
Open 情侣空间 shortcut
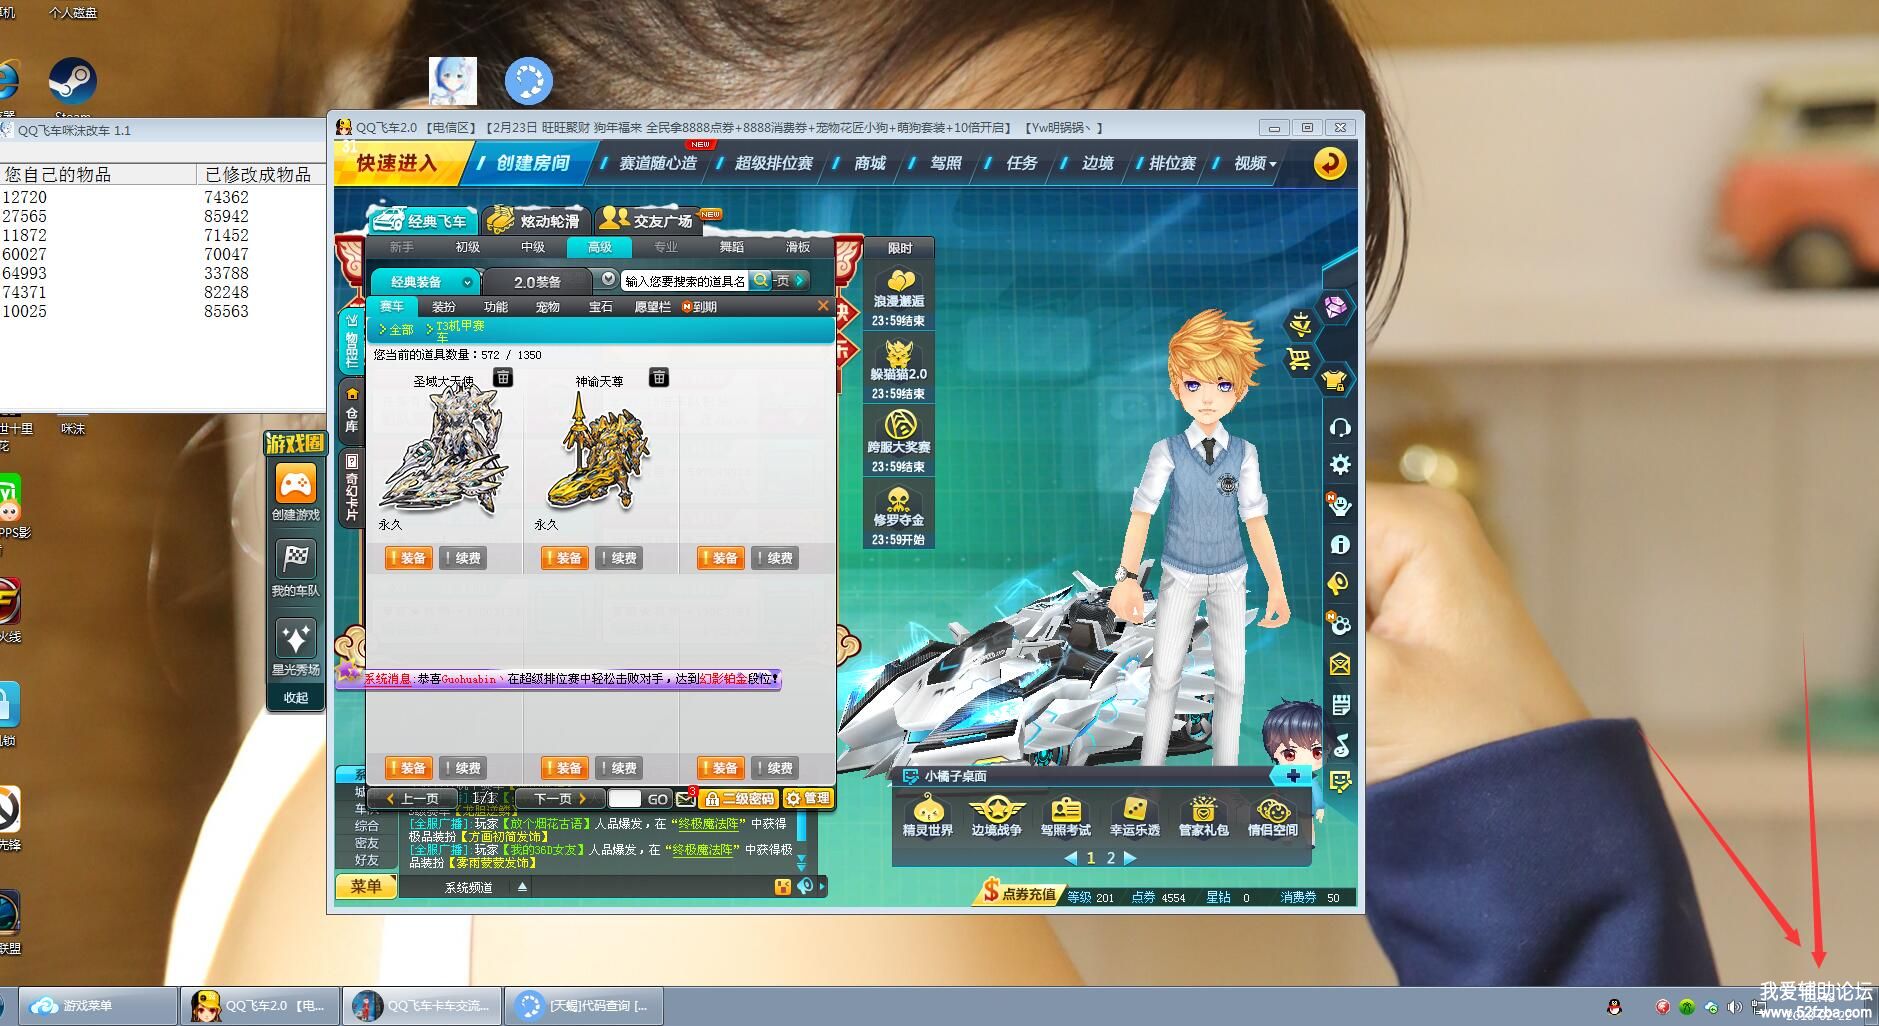[x=1272, y=816]
